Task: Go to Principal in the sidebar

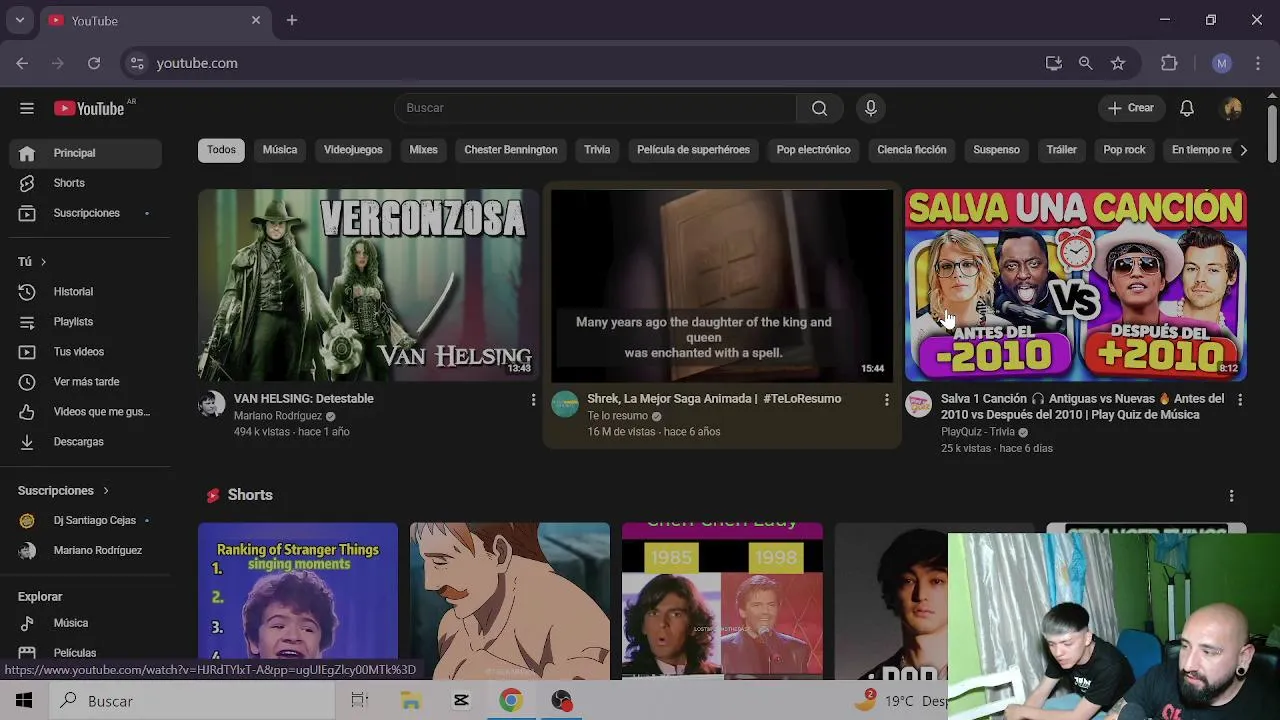Action: pyautogui.click(x=85, y=153)
